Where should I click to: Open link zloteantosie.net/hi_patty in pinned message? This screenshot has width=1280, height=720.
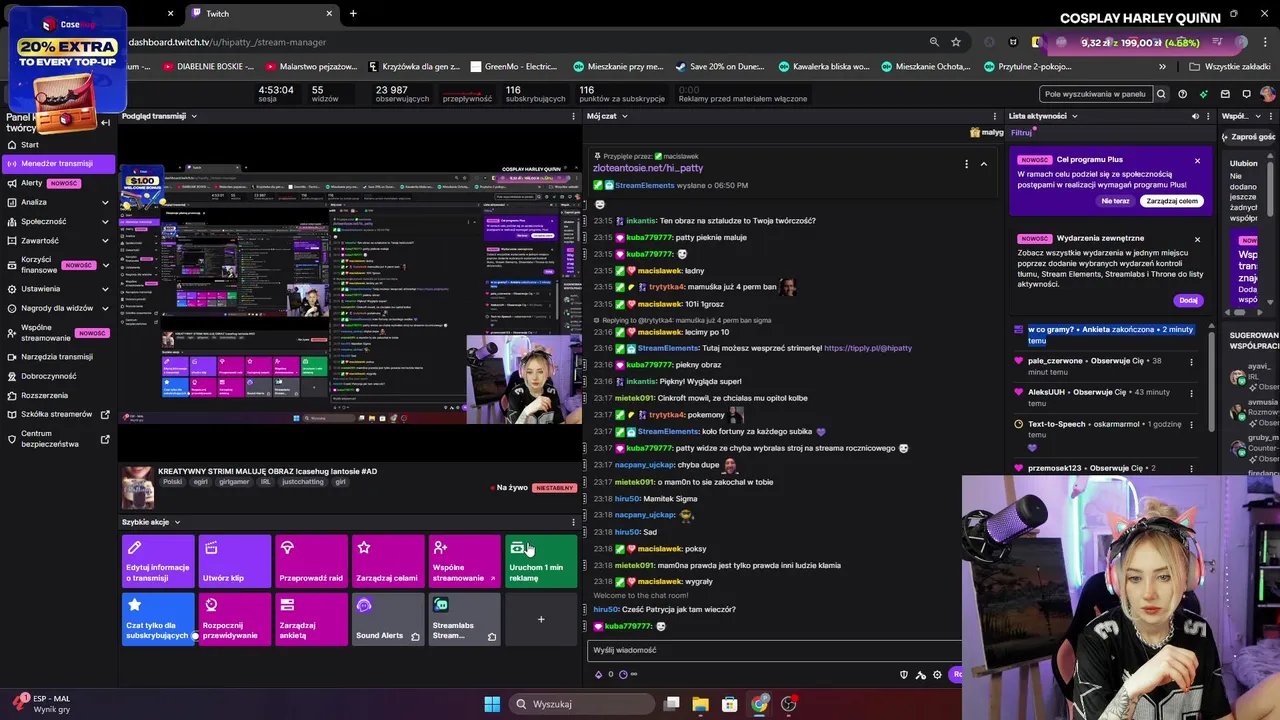click(648, 168)
